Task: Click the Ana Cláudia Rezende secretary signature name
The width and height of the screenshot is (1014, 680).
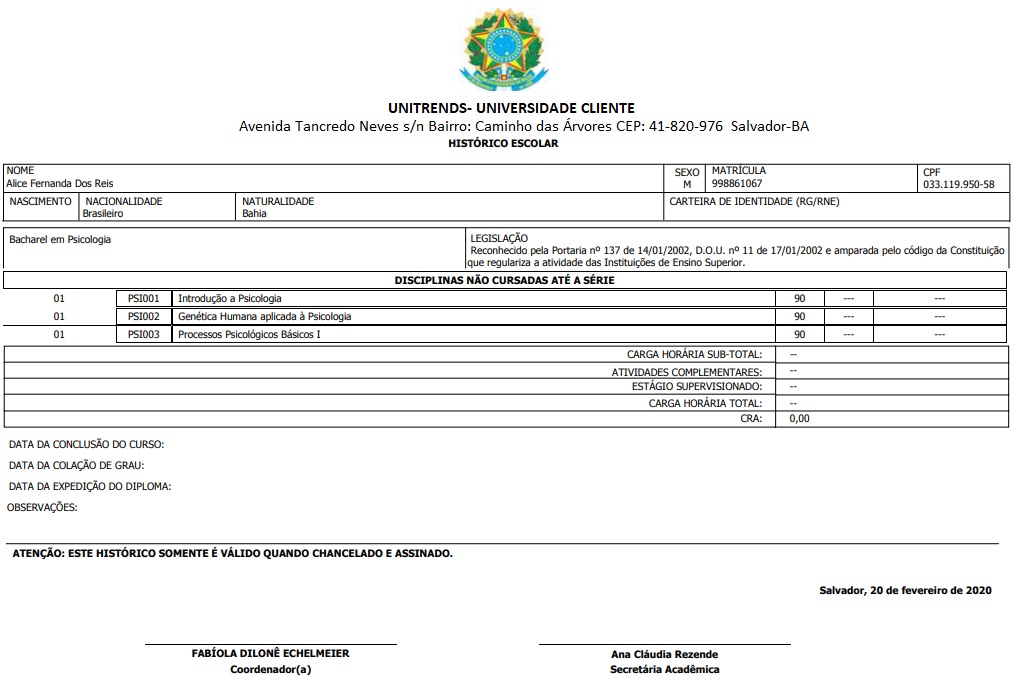Action: point(664,654)
